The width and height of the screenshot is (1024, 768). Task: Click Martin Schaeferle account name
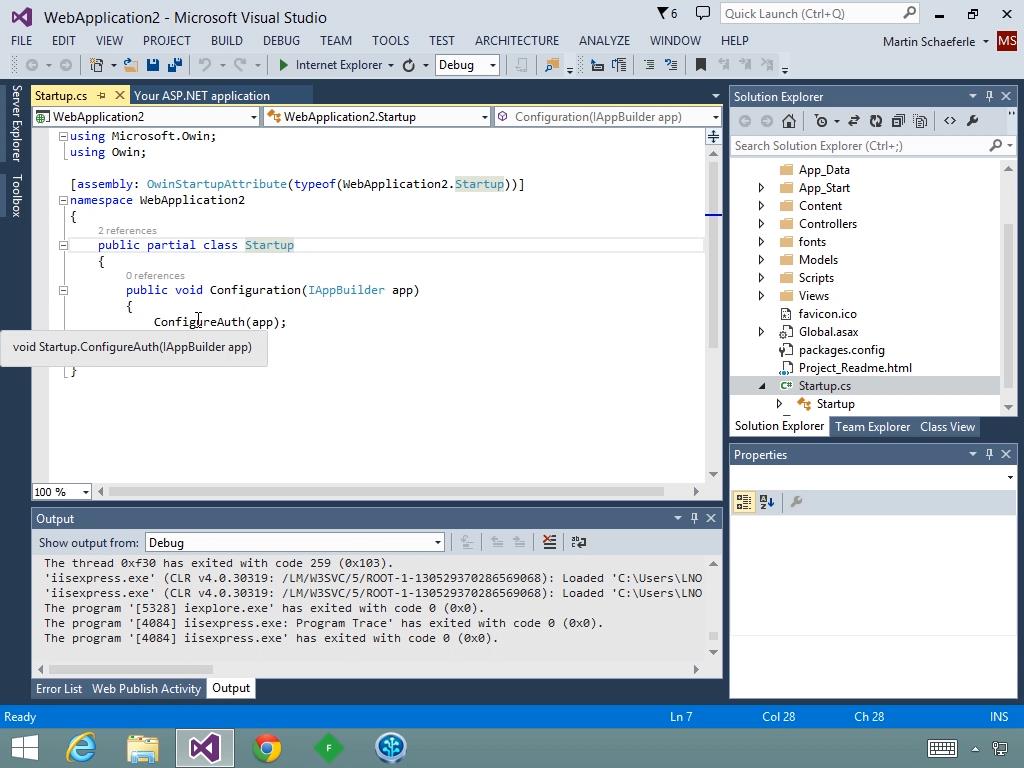click(929, 41)
